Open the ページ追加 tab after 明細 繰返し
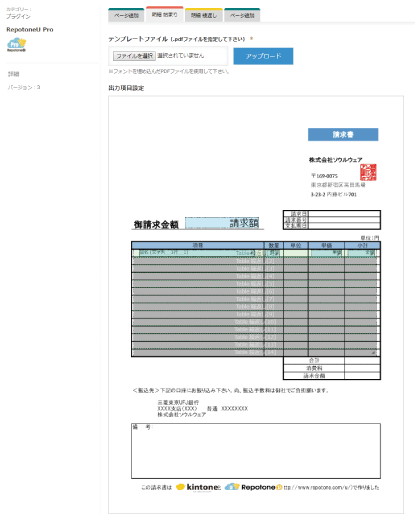Screen dimensions: 415x515 tap(242, 15)
